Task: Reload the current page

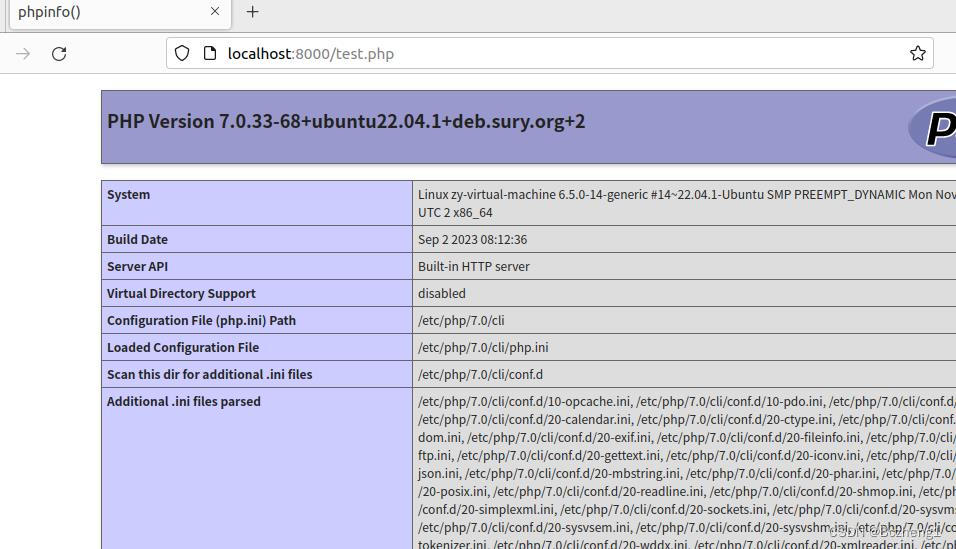Action: click(x=59, y=54)
